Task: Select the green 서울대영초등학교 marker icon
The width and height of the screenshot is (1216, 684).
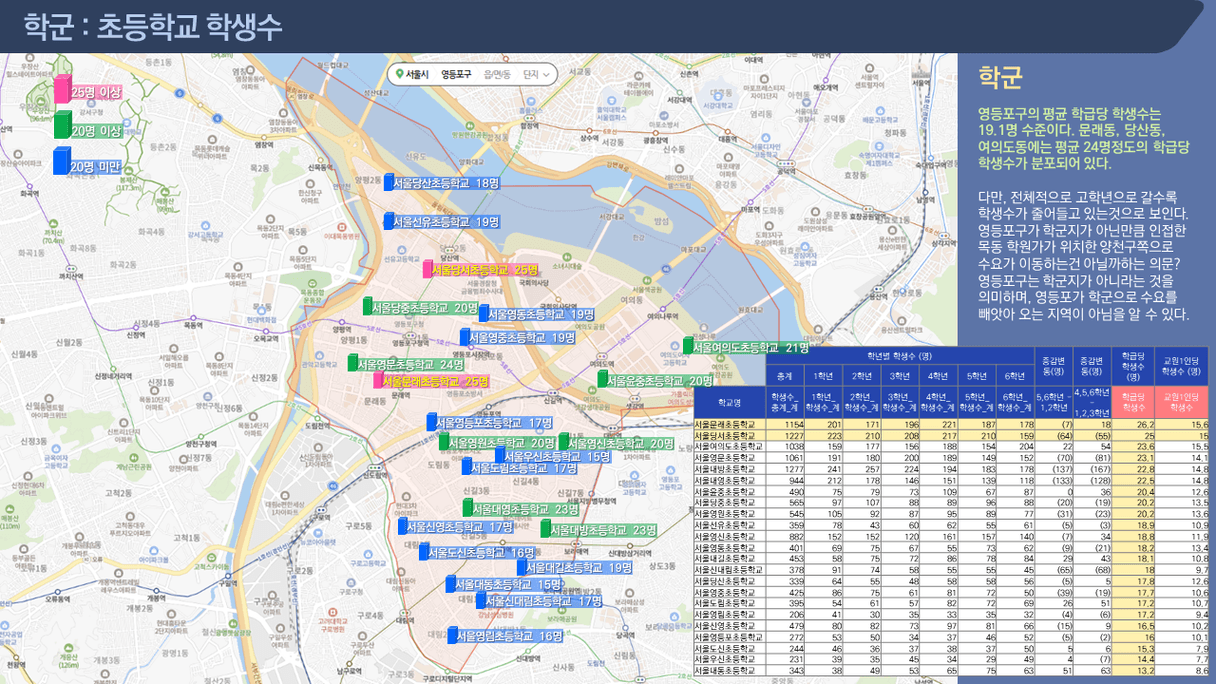Action: 468,508
